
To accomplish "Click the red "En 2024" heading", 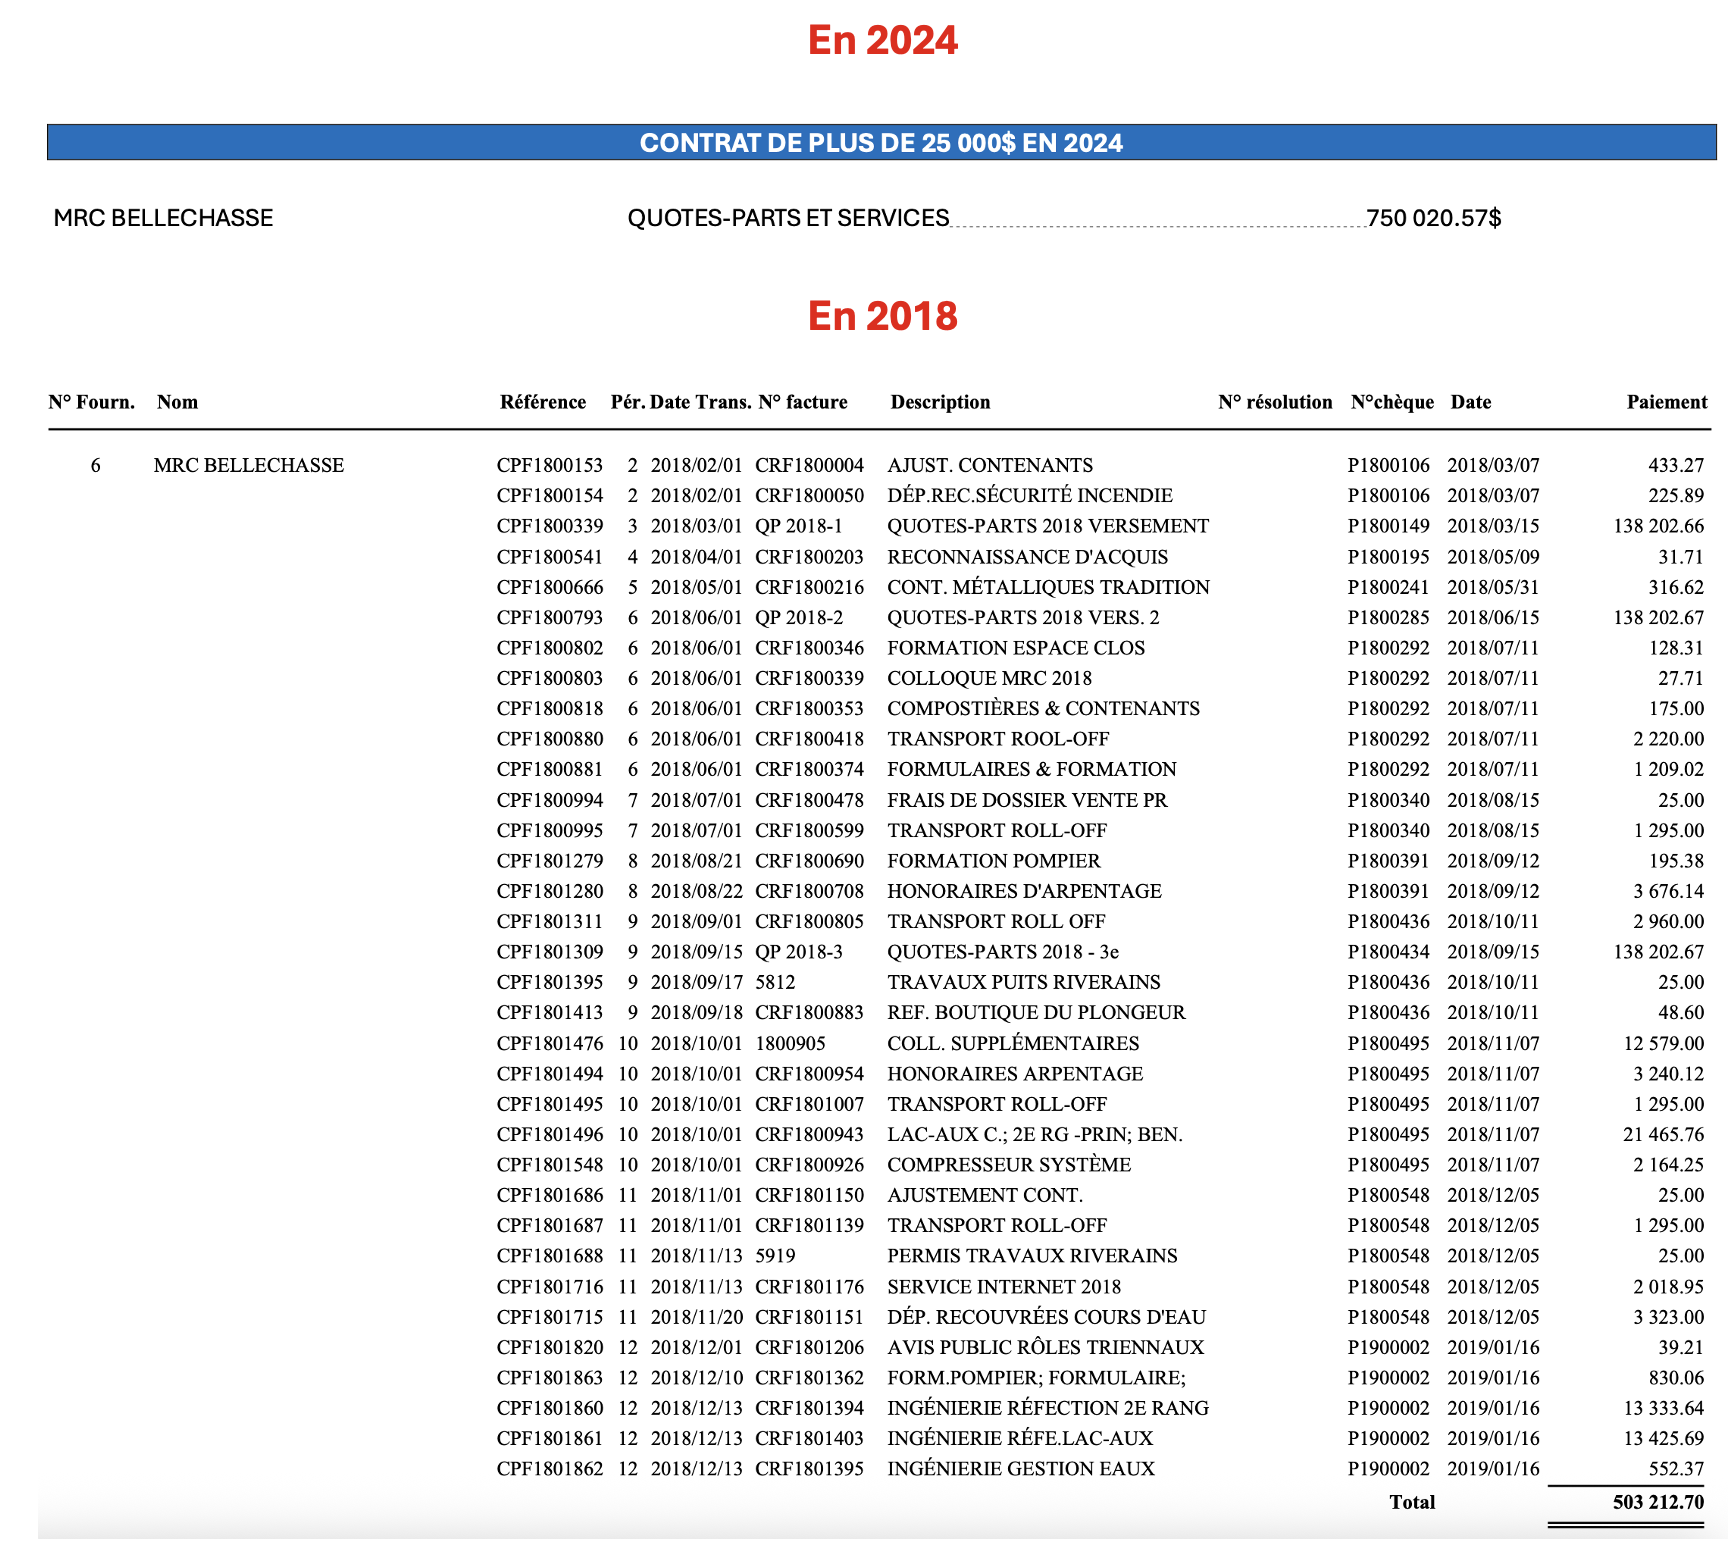I will coord(882,41).
